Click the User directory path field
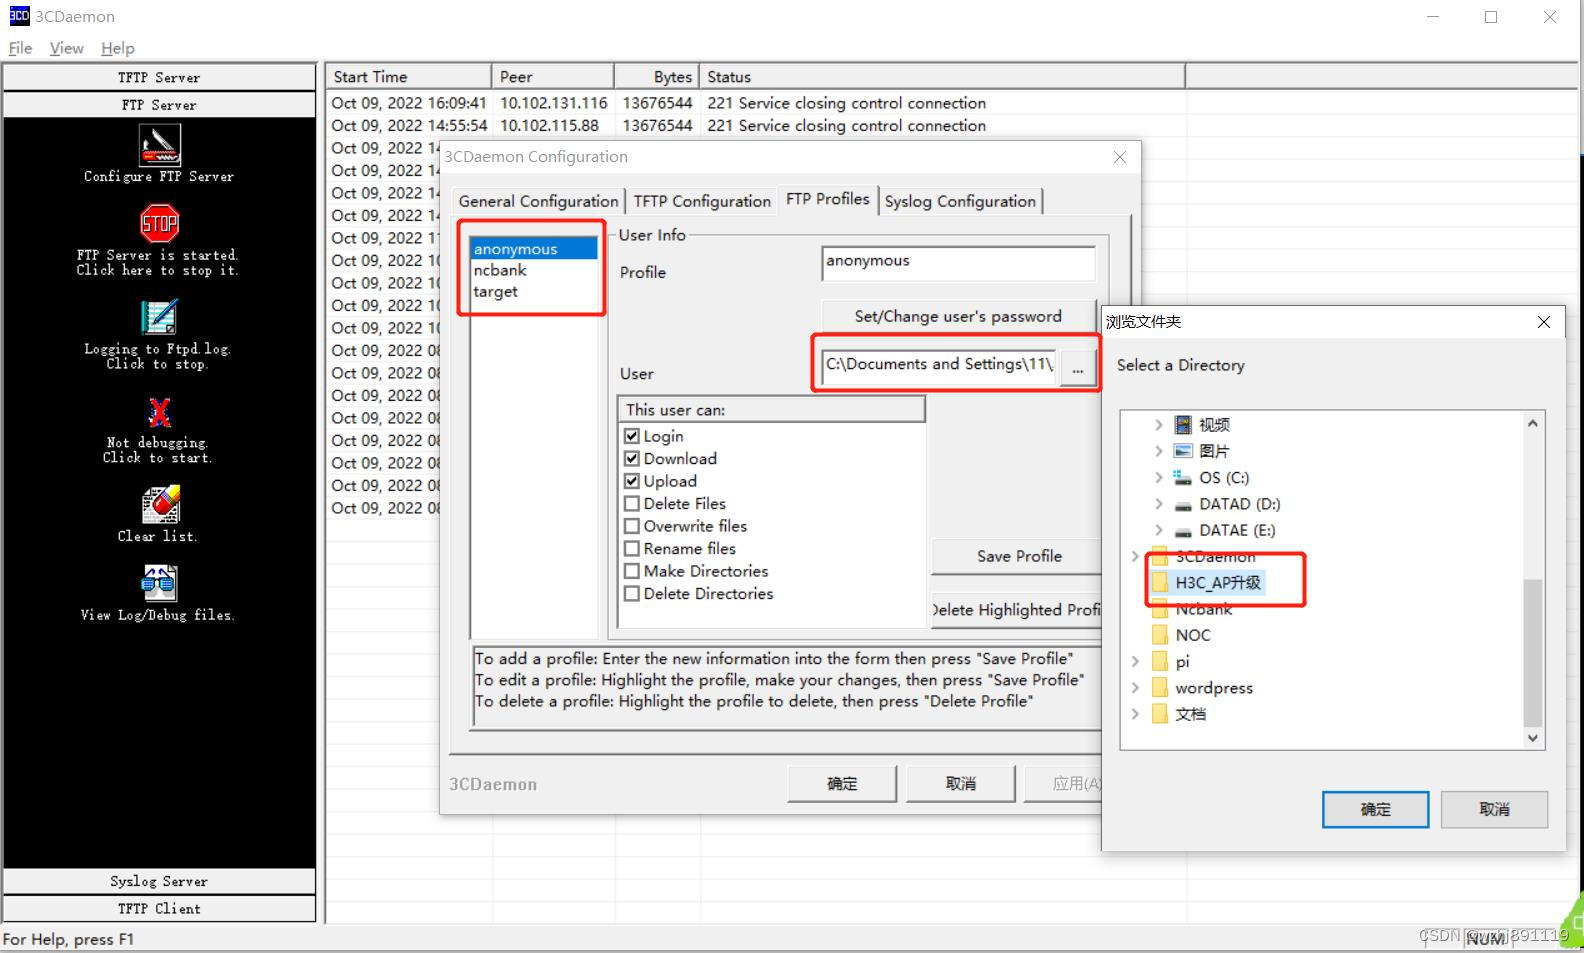The height and width of the screenshot is (953, 1584). 939,366
